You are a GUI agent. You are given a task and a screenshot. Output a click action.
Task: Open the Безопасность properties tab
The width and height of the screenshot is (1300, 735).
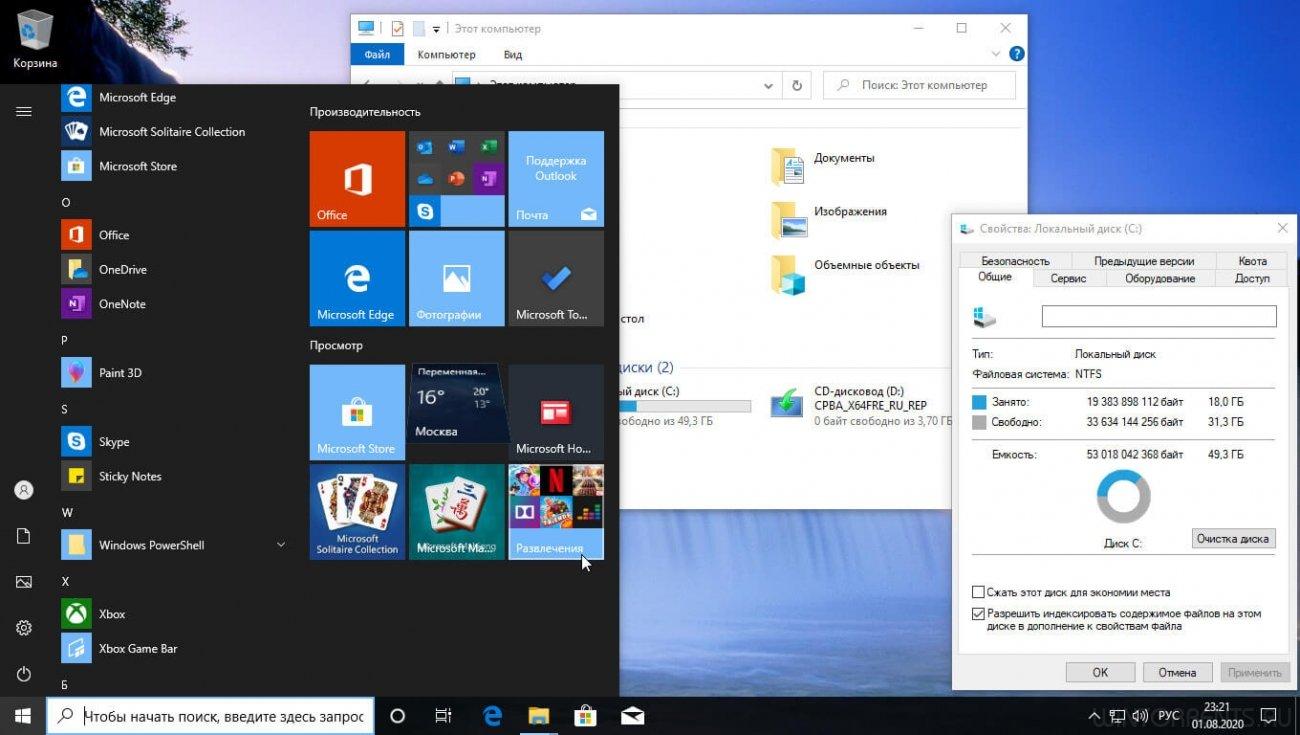[x=1015, y=260]
